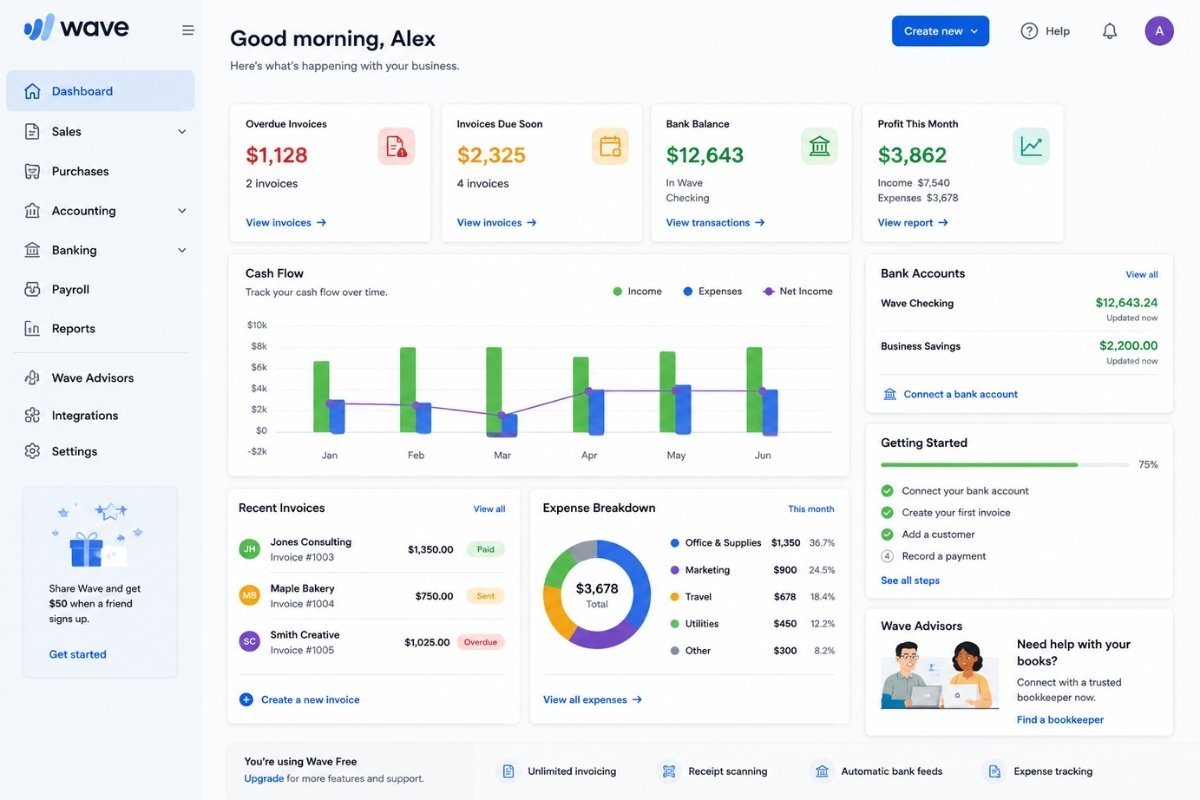Screen dimensions: 1200x800
Task: Click the SC avatar for Smith Creative
Action: click(x=249, y=642)
